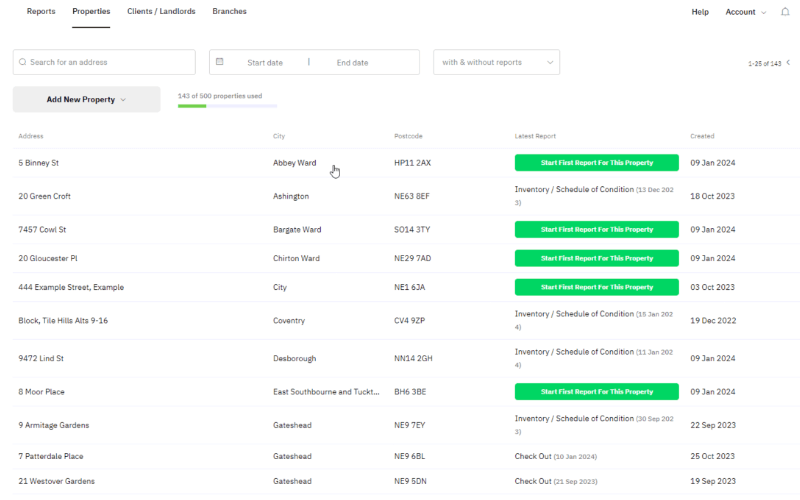
Task: Click the Postcode column header
Action: pos(408,136)
